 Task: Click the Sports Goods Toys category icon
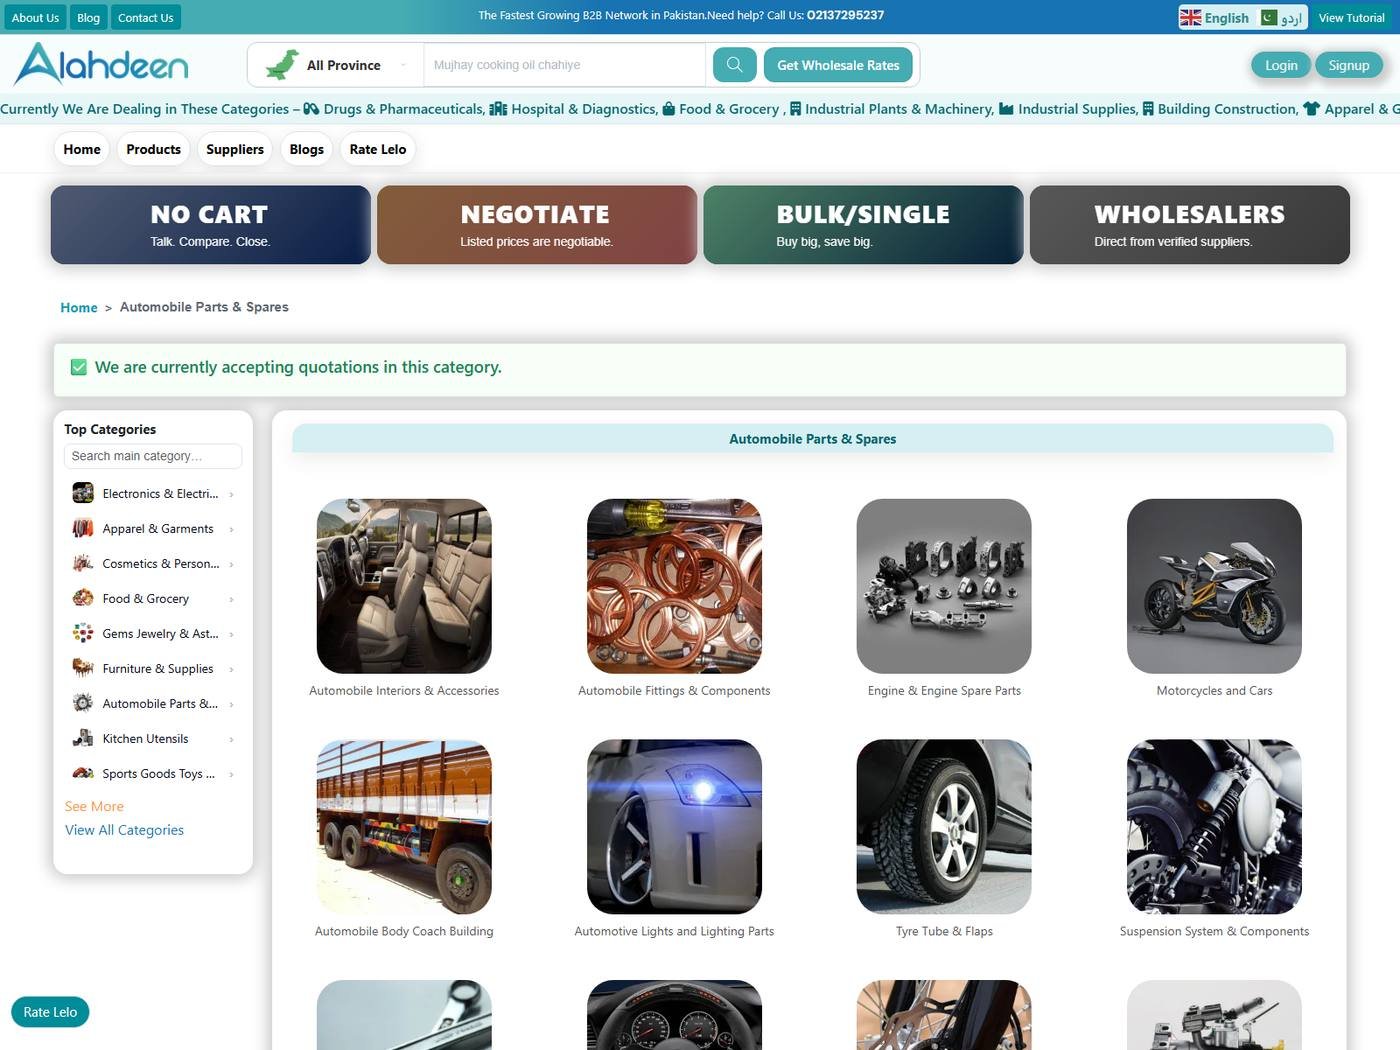(83, 773)
